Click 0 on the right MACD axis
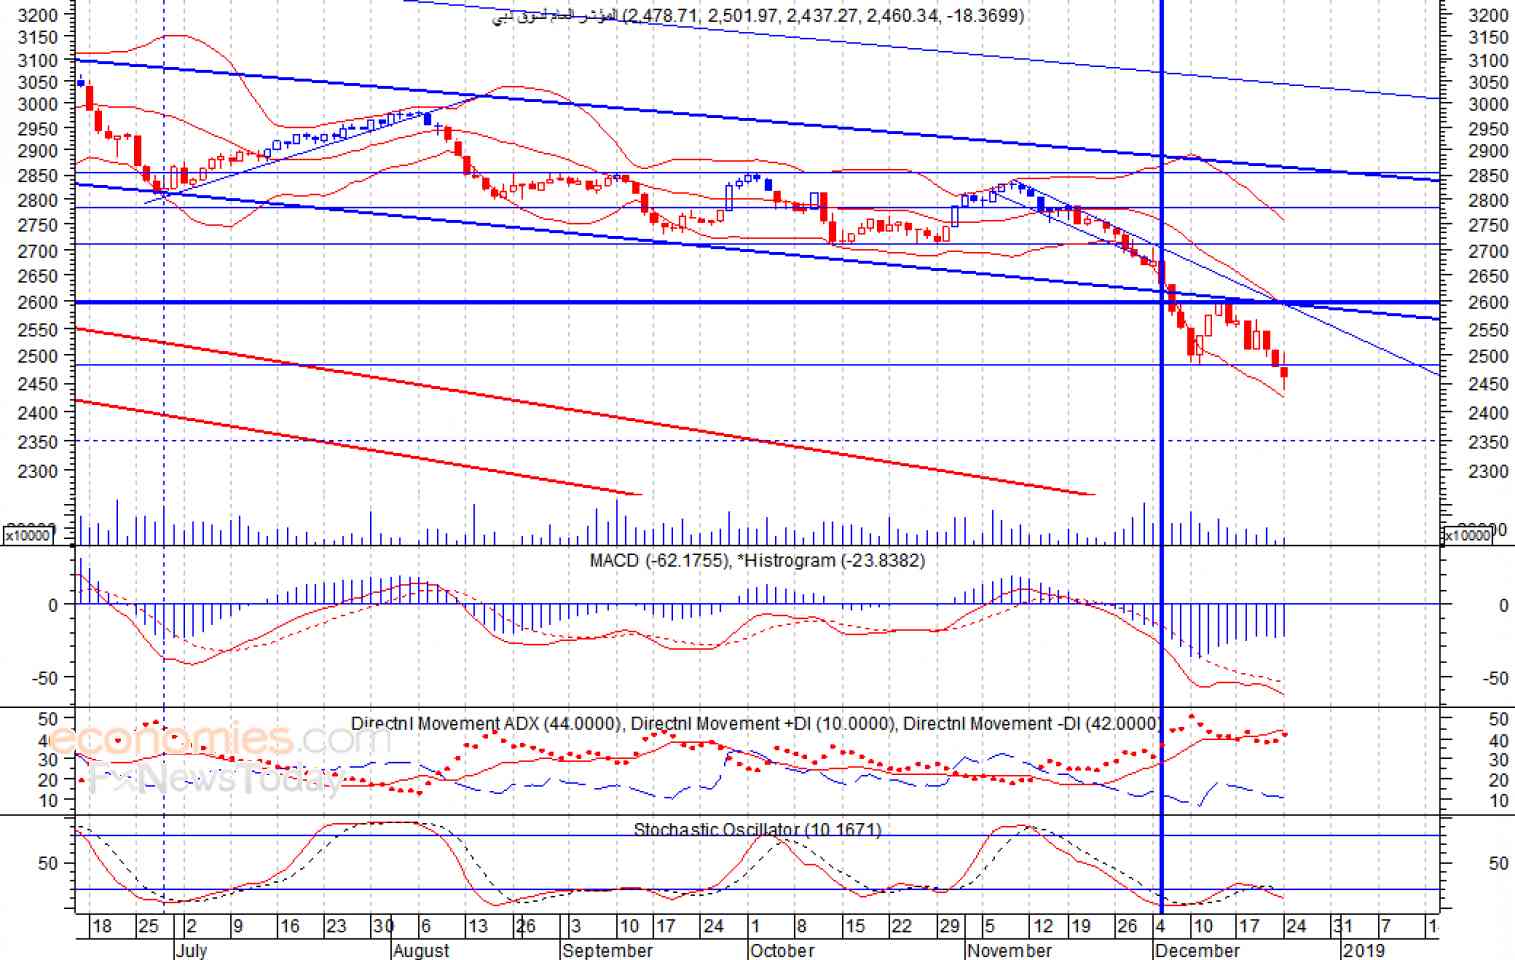 pyautogui.click(x=1502, y=606)
